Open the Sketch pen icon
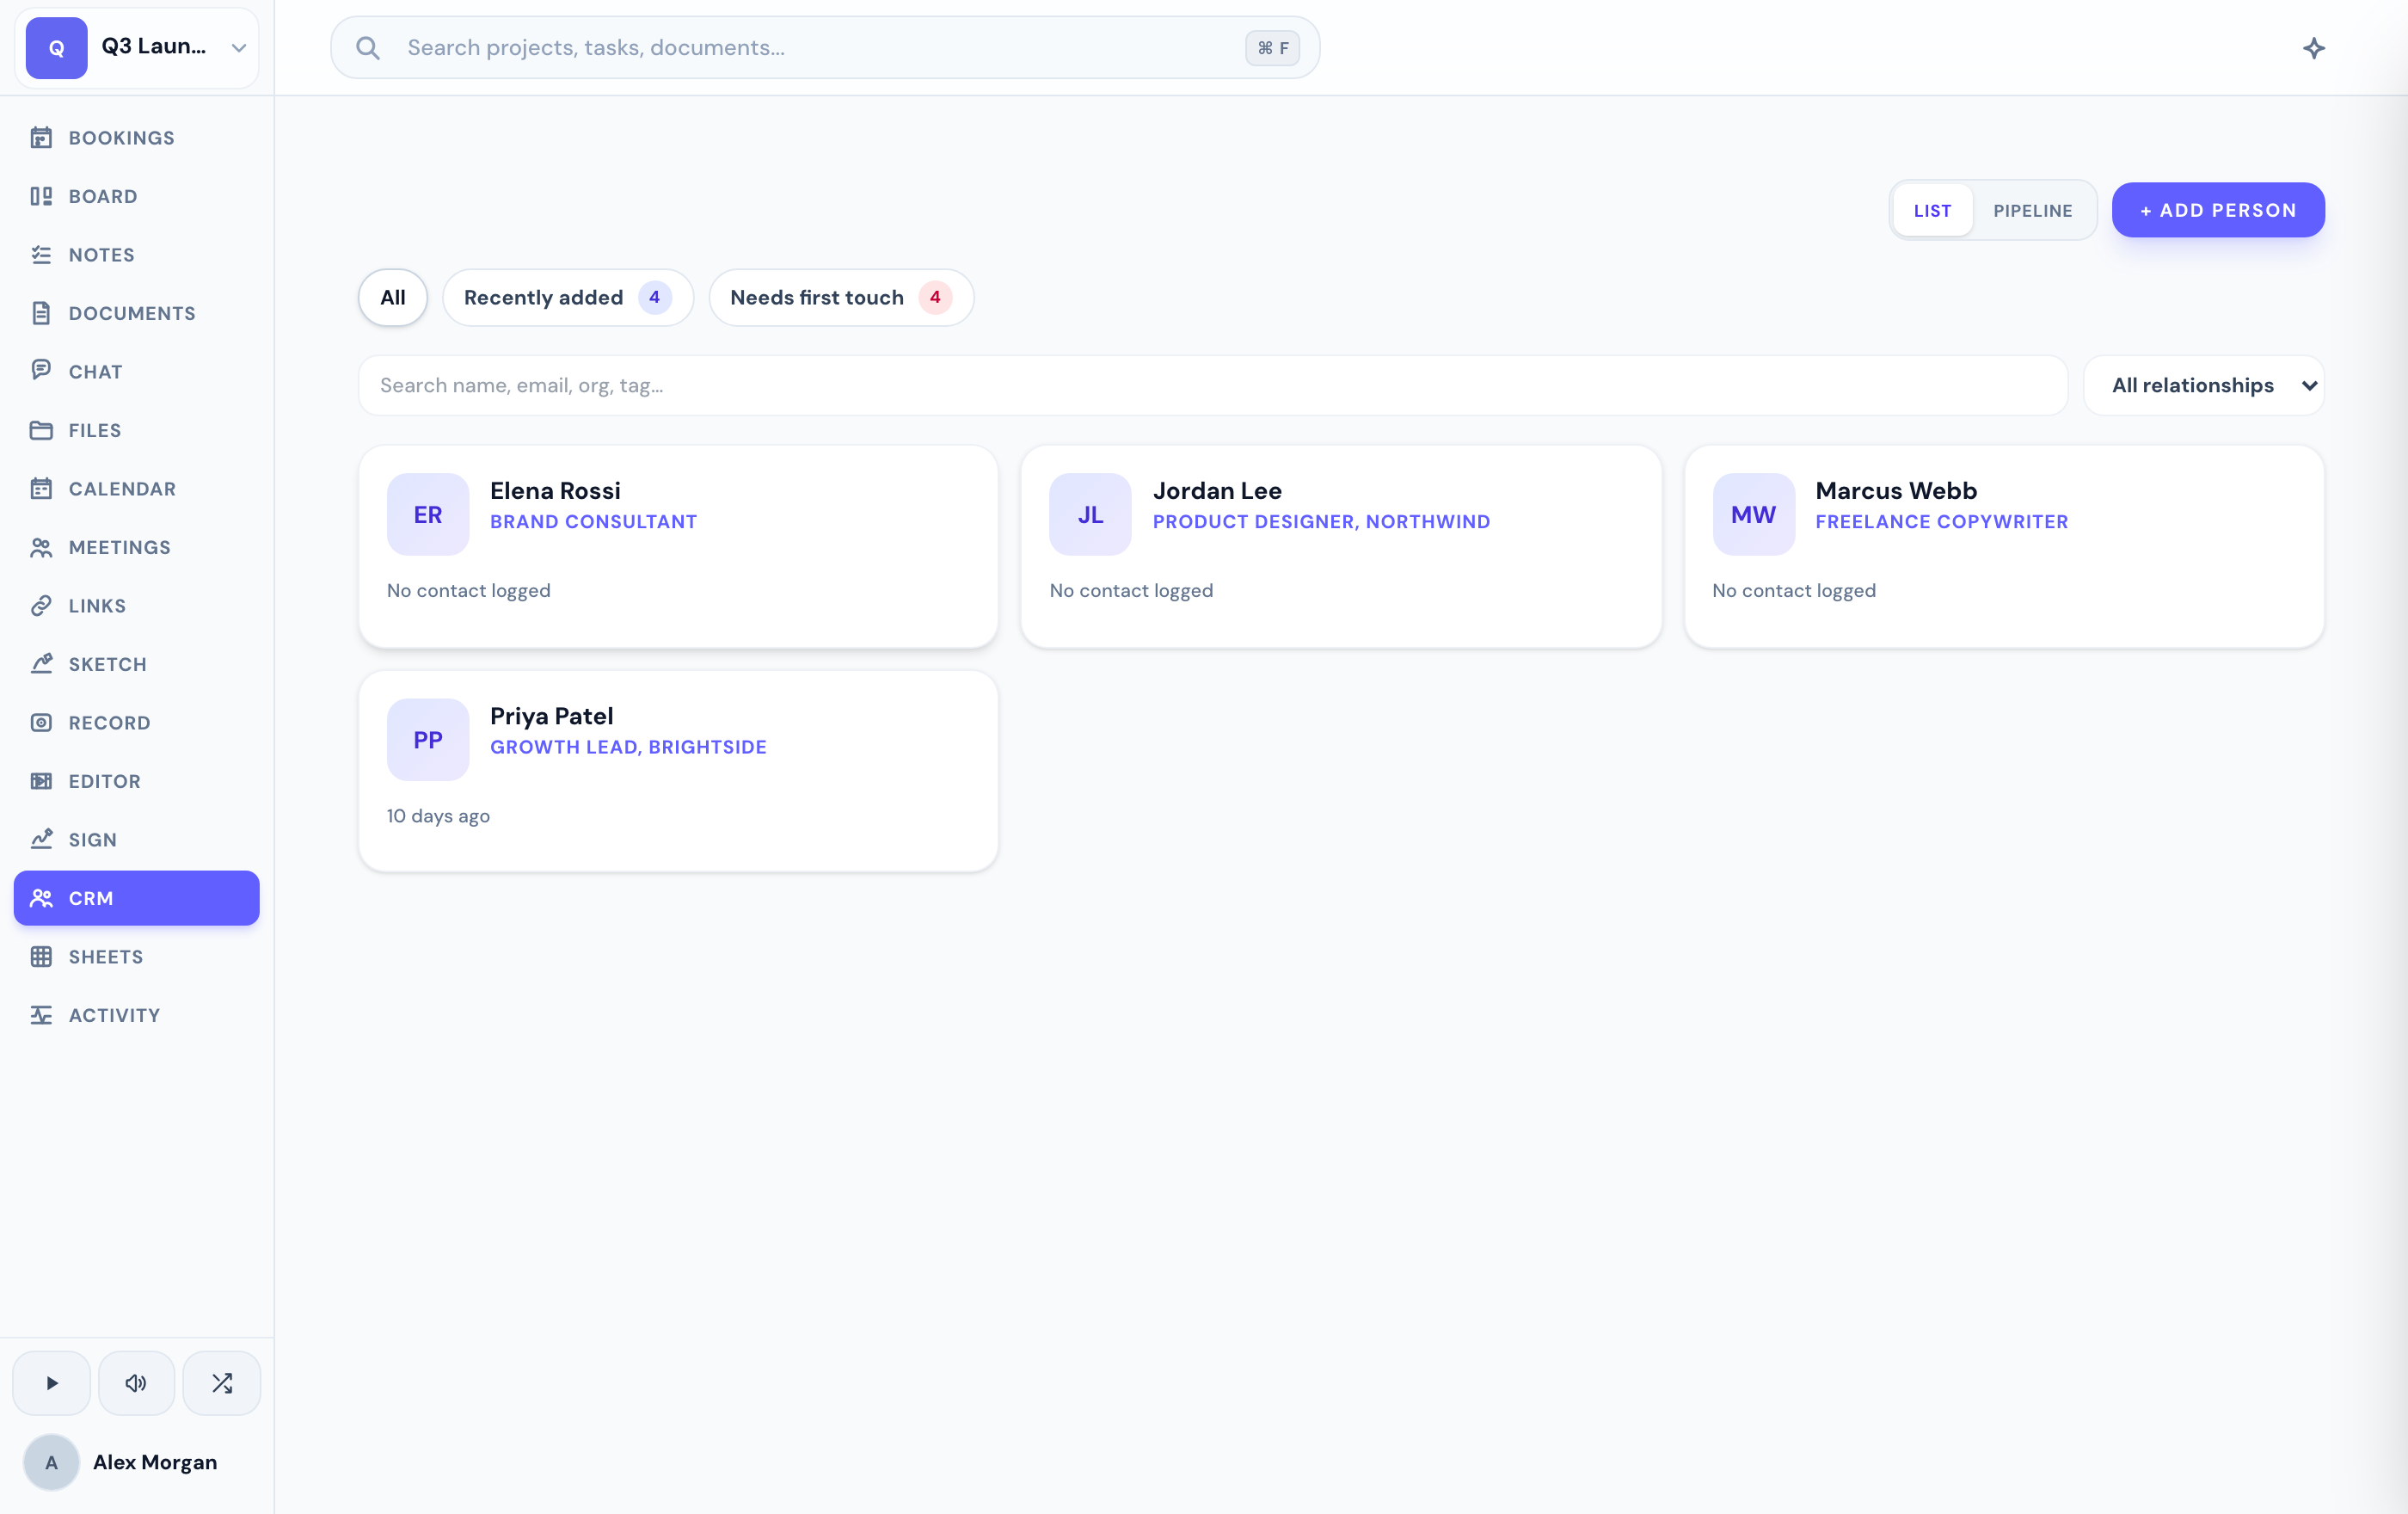 (41, 664)
